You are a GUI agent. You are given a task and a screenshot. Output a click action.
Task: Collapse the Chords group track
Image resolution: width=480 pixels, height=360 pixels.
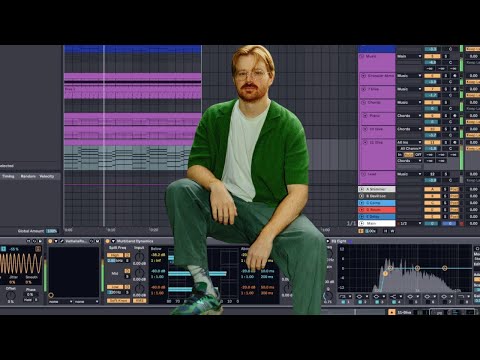click(x=362, y=103)
